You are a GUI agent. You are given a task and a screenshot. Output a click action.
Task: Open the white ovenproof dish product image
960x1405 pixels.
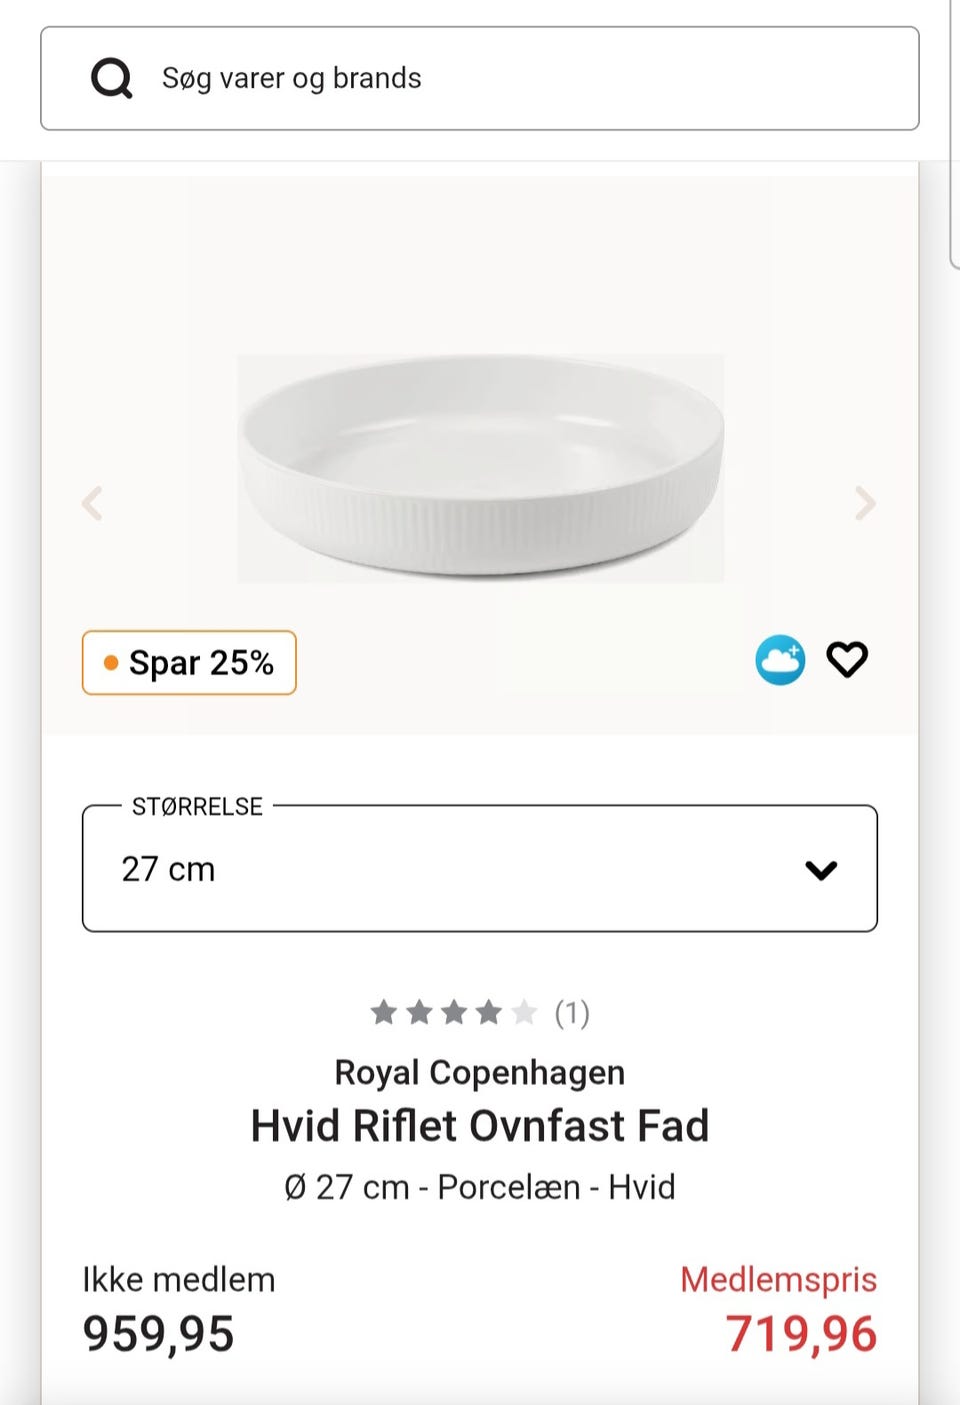[480, 468]
